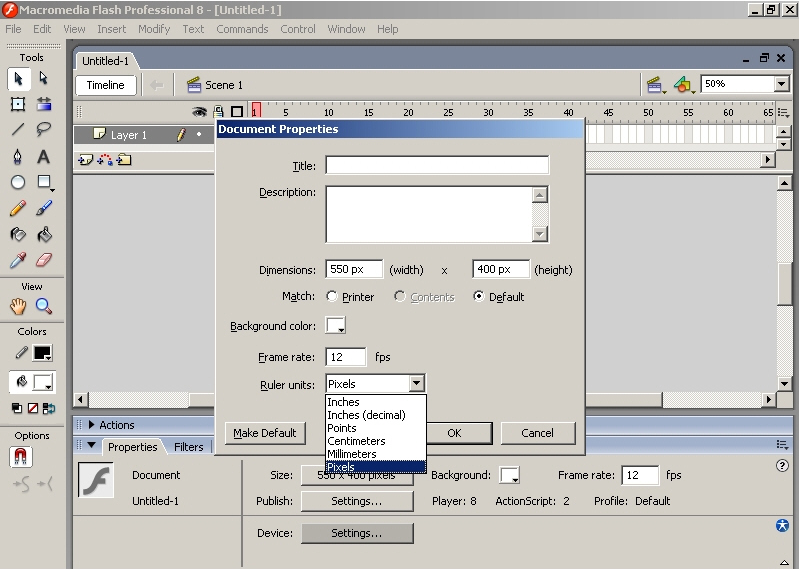
Task: Choose Centimeters from ruler units list
Action: [376, 441]
